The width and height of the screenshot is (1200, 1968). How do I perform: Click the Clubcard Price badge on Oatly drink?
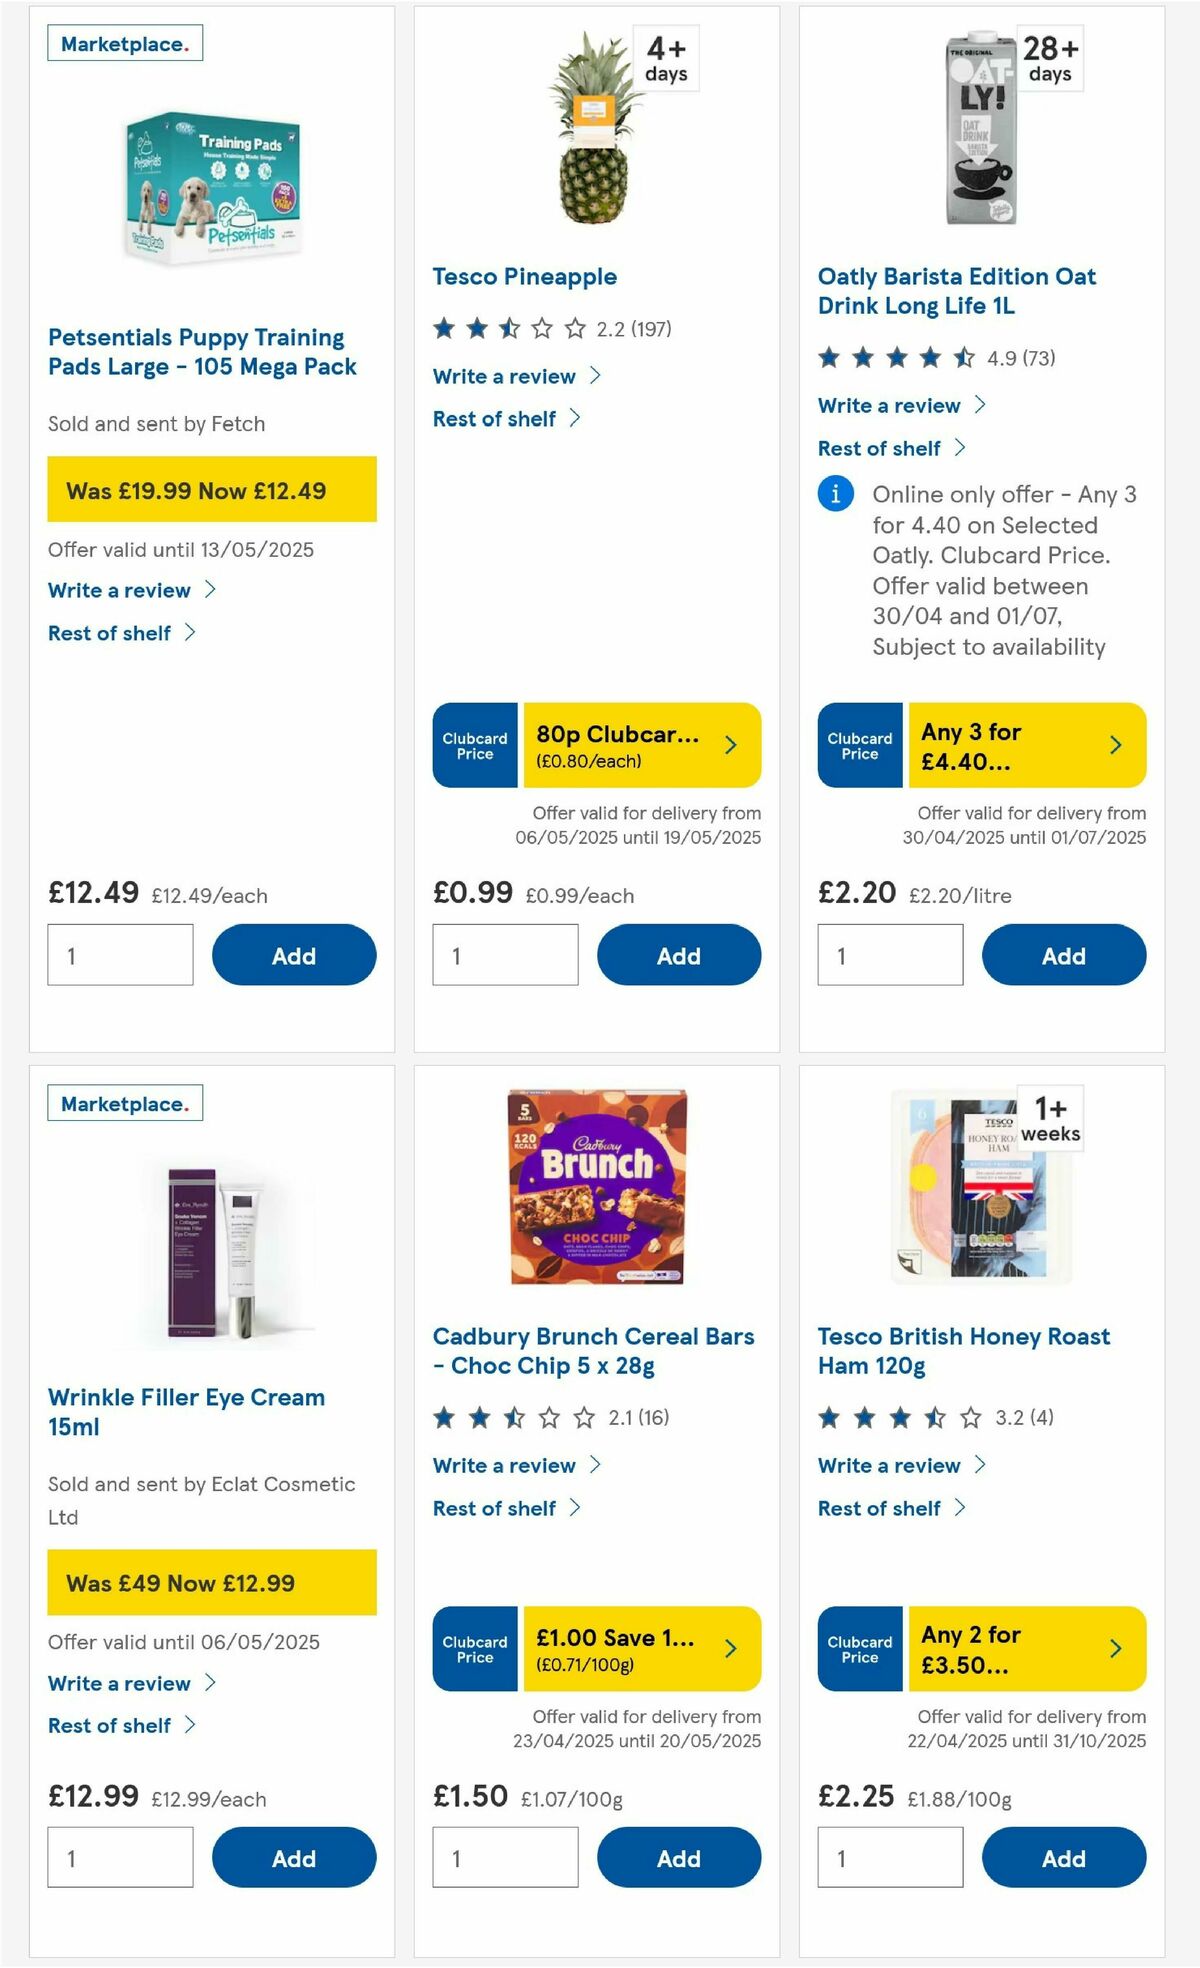[x=859, y=744]
